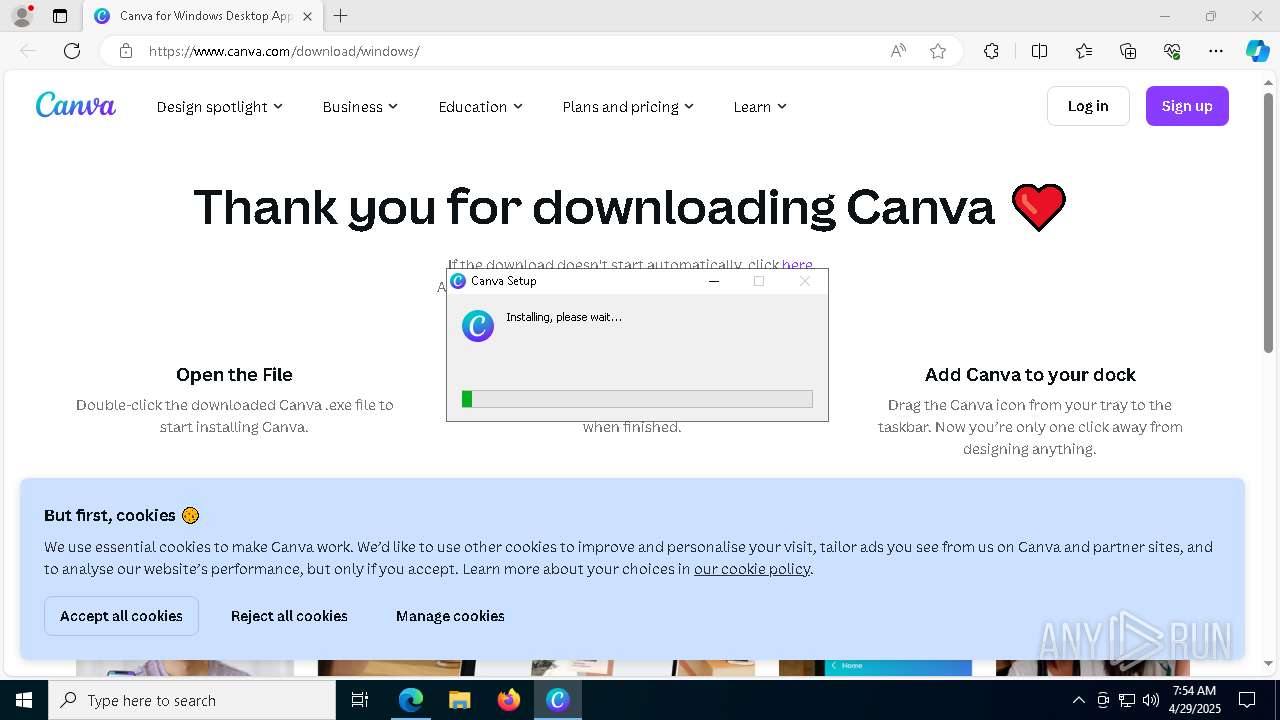The height and width of the screenshot is (720, 1280).
Task: Expand the Design spotlight menu
Action: coord(219,107)
